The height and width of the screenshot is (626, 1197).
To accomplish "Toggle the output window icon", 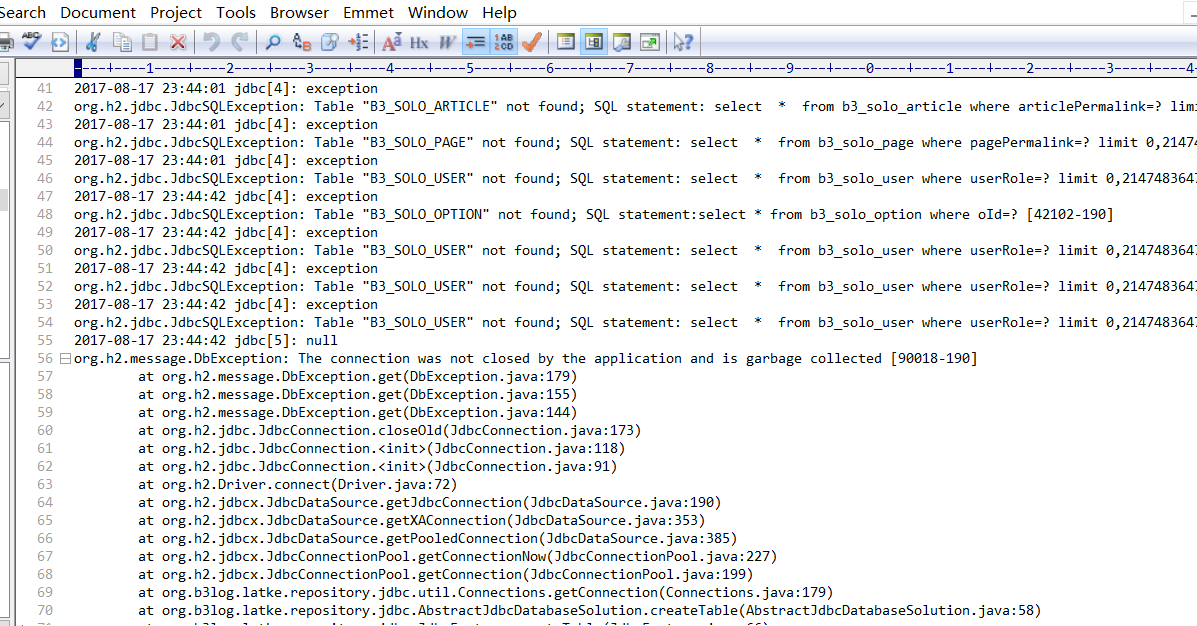I will pyautogui.click(x=622, y=42).
